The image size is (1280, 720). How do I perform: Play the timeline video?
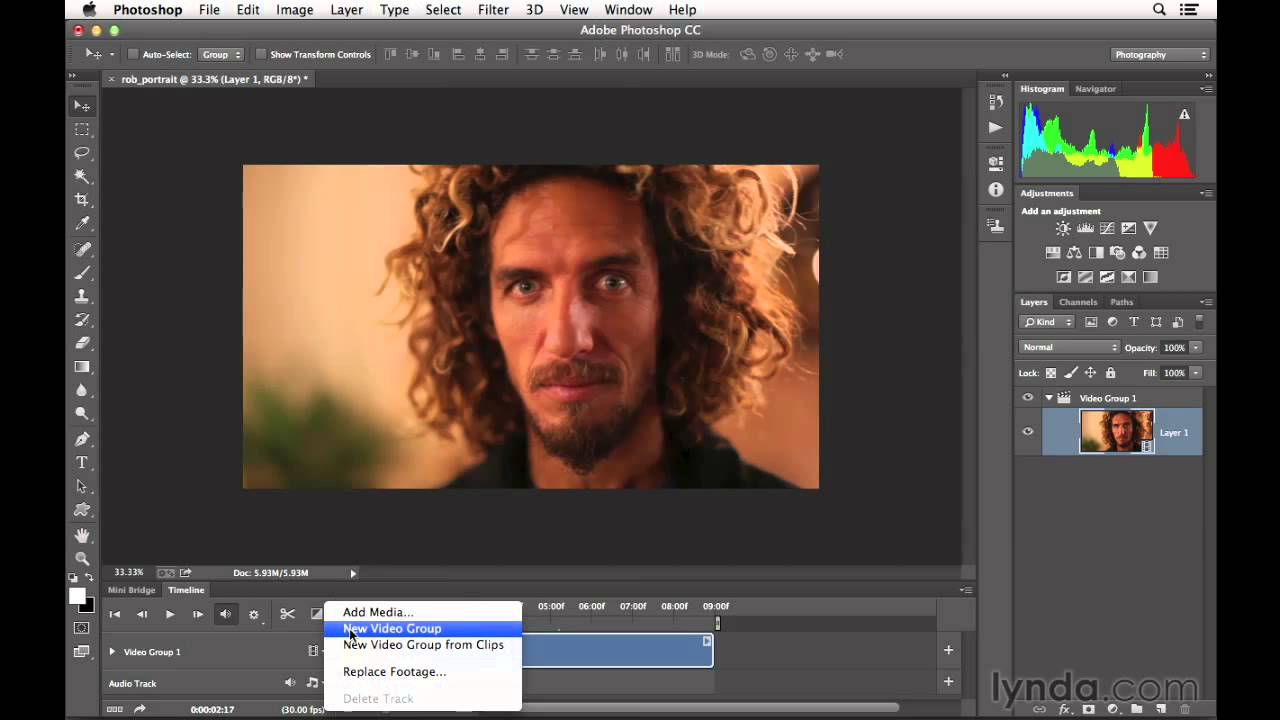click(169, 614)
